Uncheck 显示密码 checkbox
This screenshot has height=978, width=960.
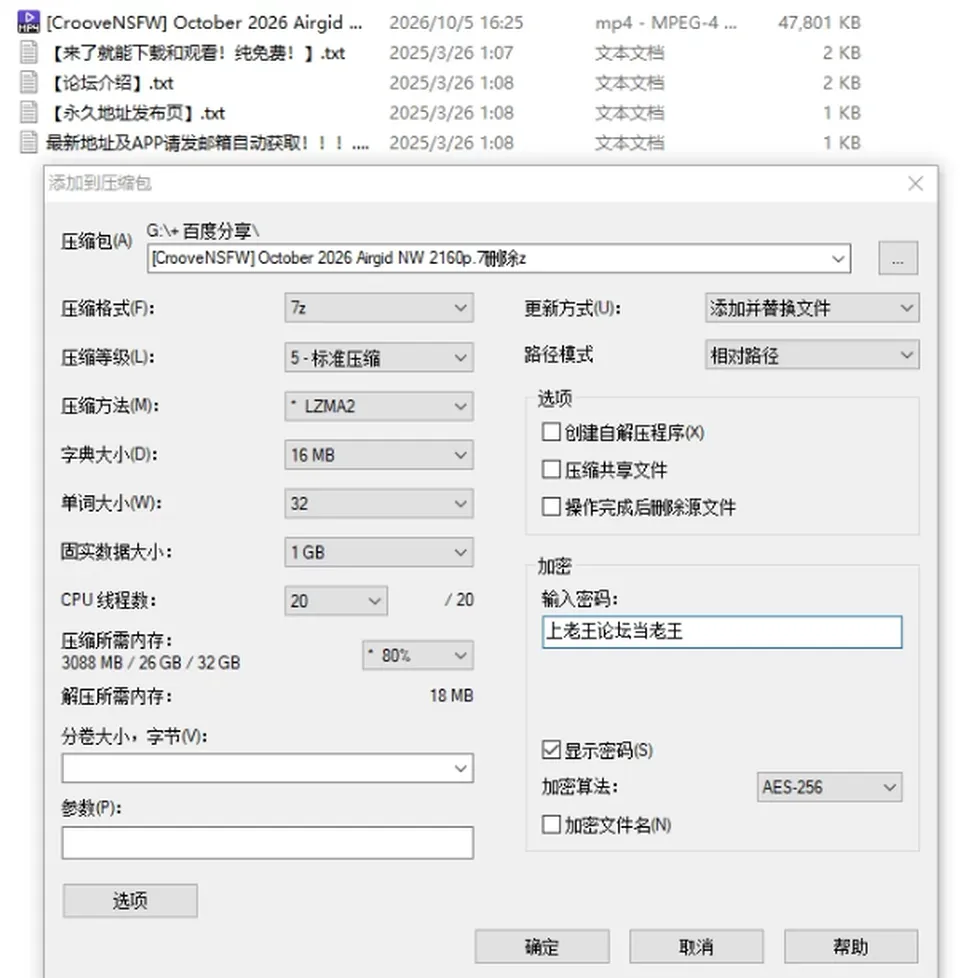point(551,750)
